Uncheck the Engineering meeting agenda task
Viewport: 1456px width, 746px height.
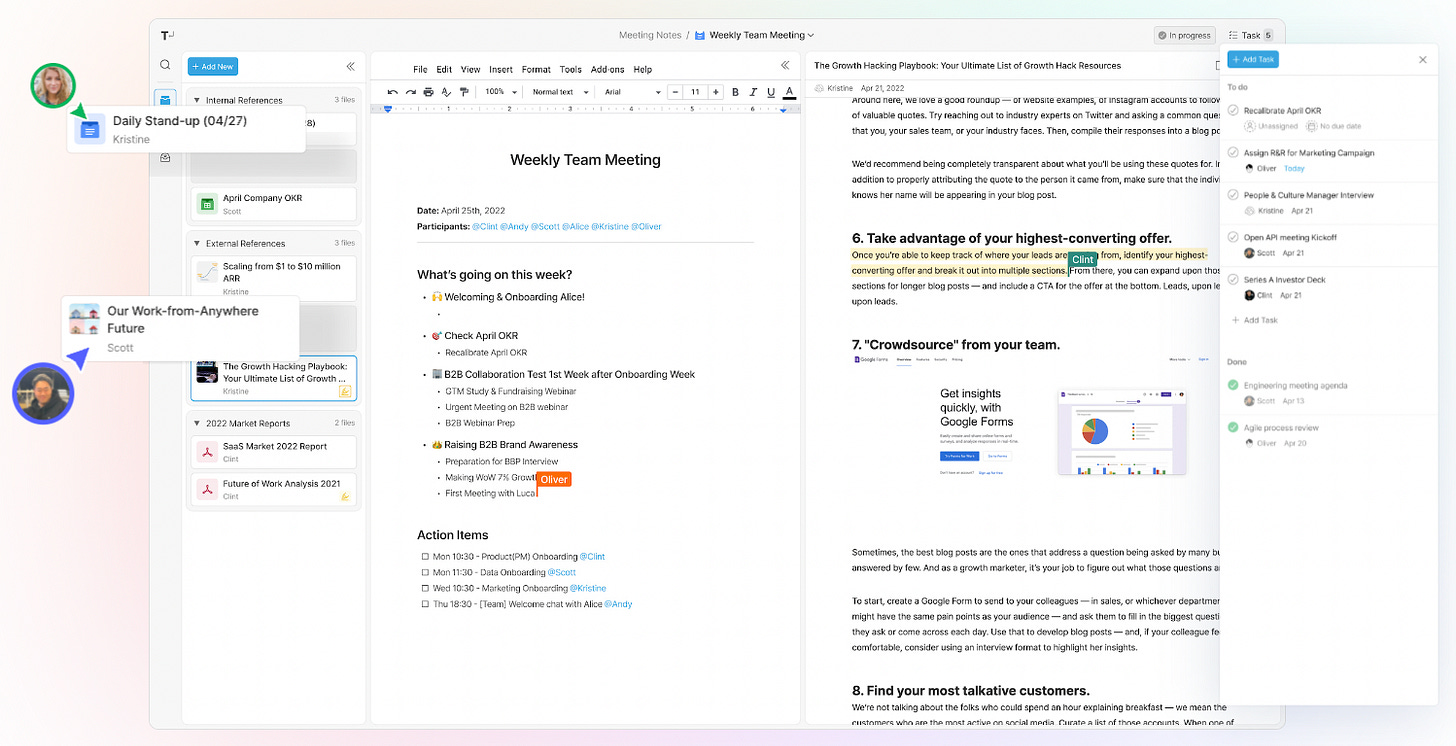pos(1233,385)
